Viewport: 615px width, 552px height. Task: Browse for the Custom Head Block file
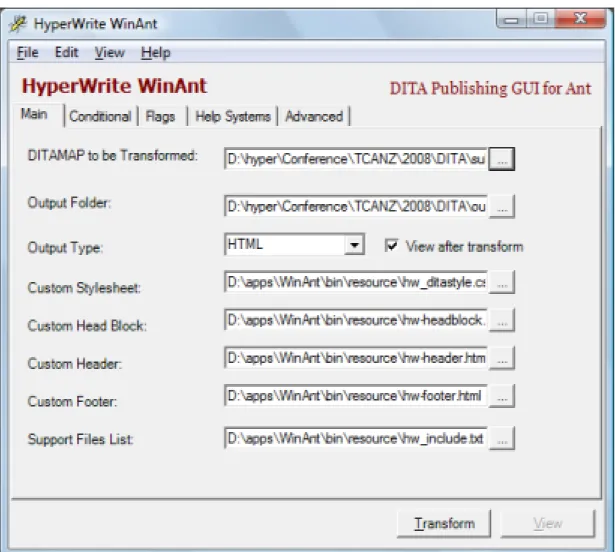tap(502, 320)
